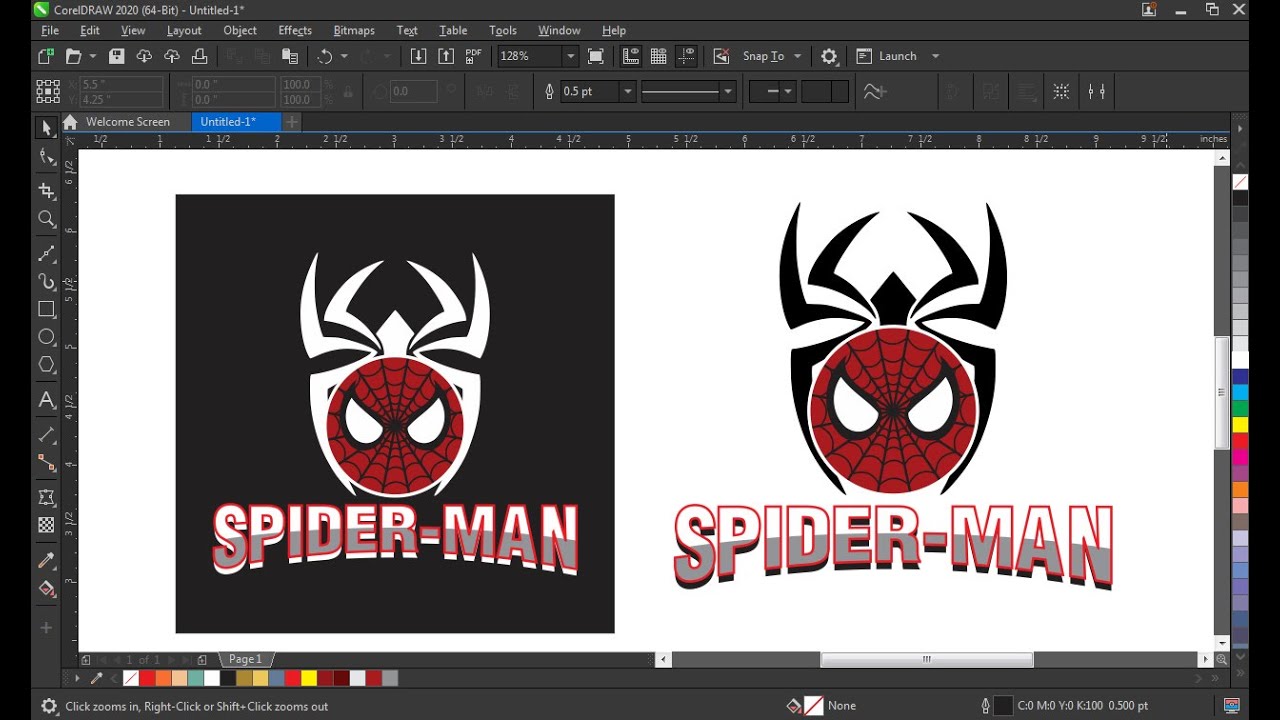Screen dimensions: 1280x720
Task: Select the Parallel Dimension tool
Action: pyautogui.click(x=46, y=435)
